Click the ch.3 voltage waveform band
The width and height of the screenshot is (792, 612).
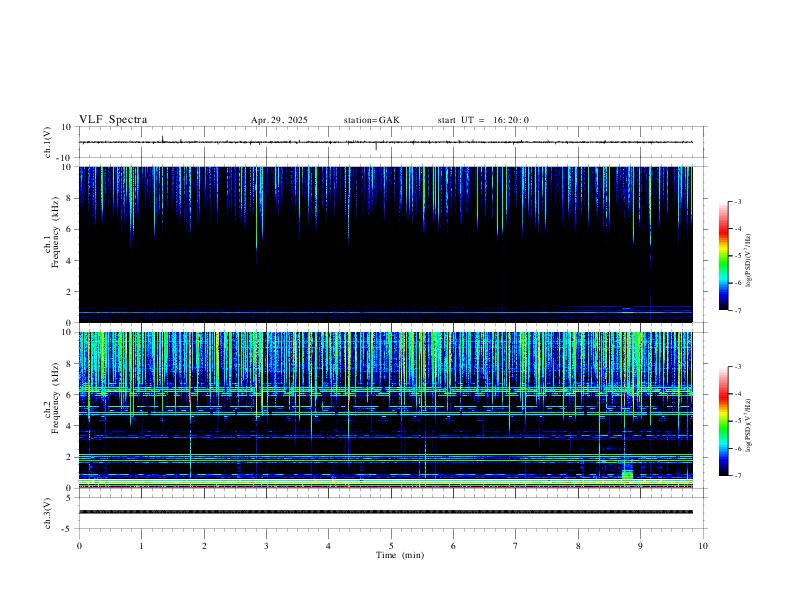(386, 512)
